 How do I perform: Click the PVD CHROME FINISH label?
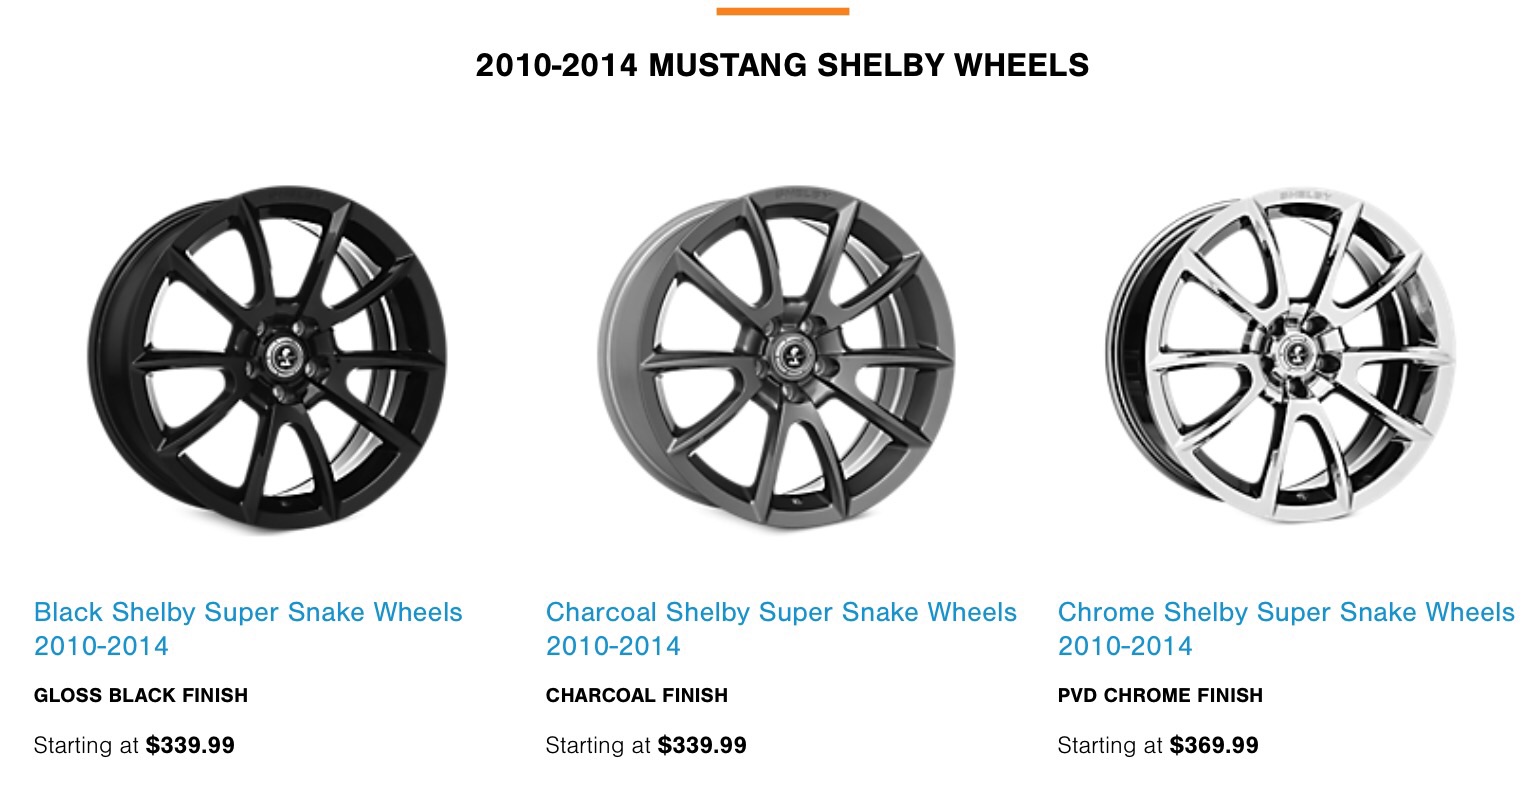point(1160,695)
